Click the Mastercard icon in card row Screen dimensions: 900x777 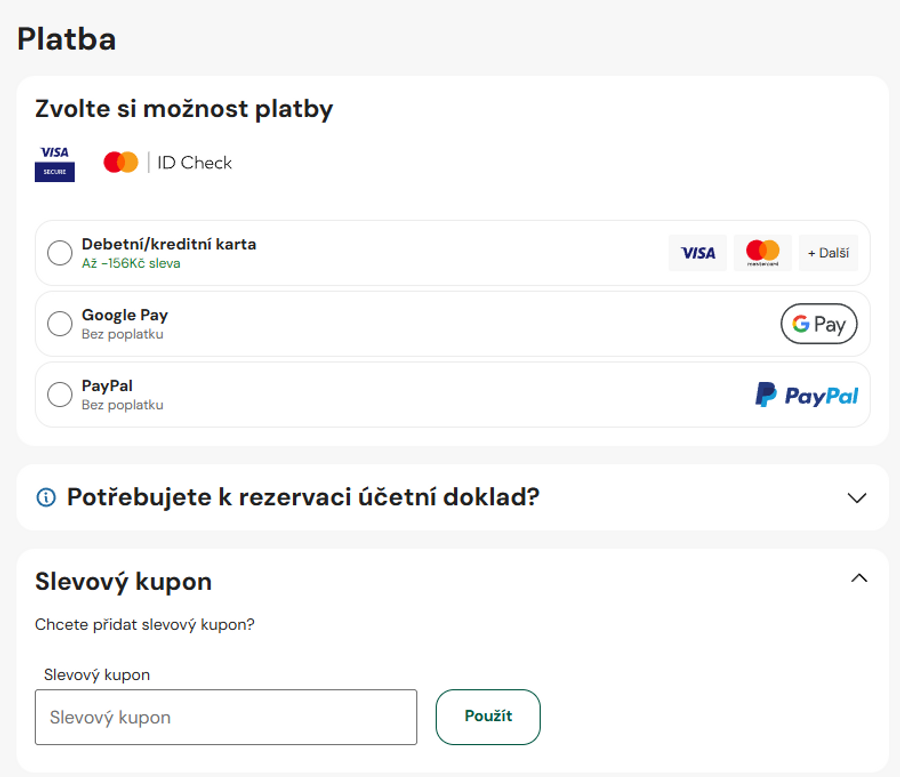[763, 253]
